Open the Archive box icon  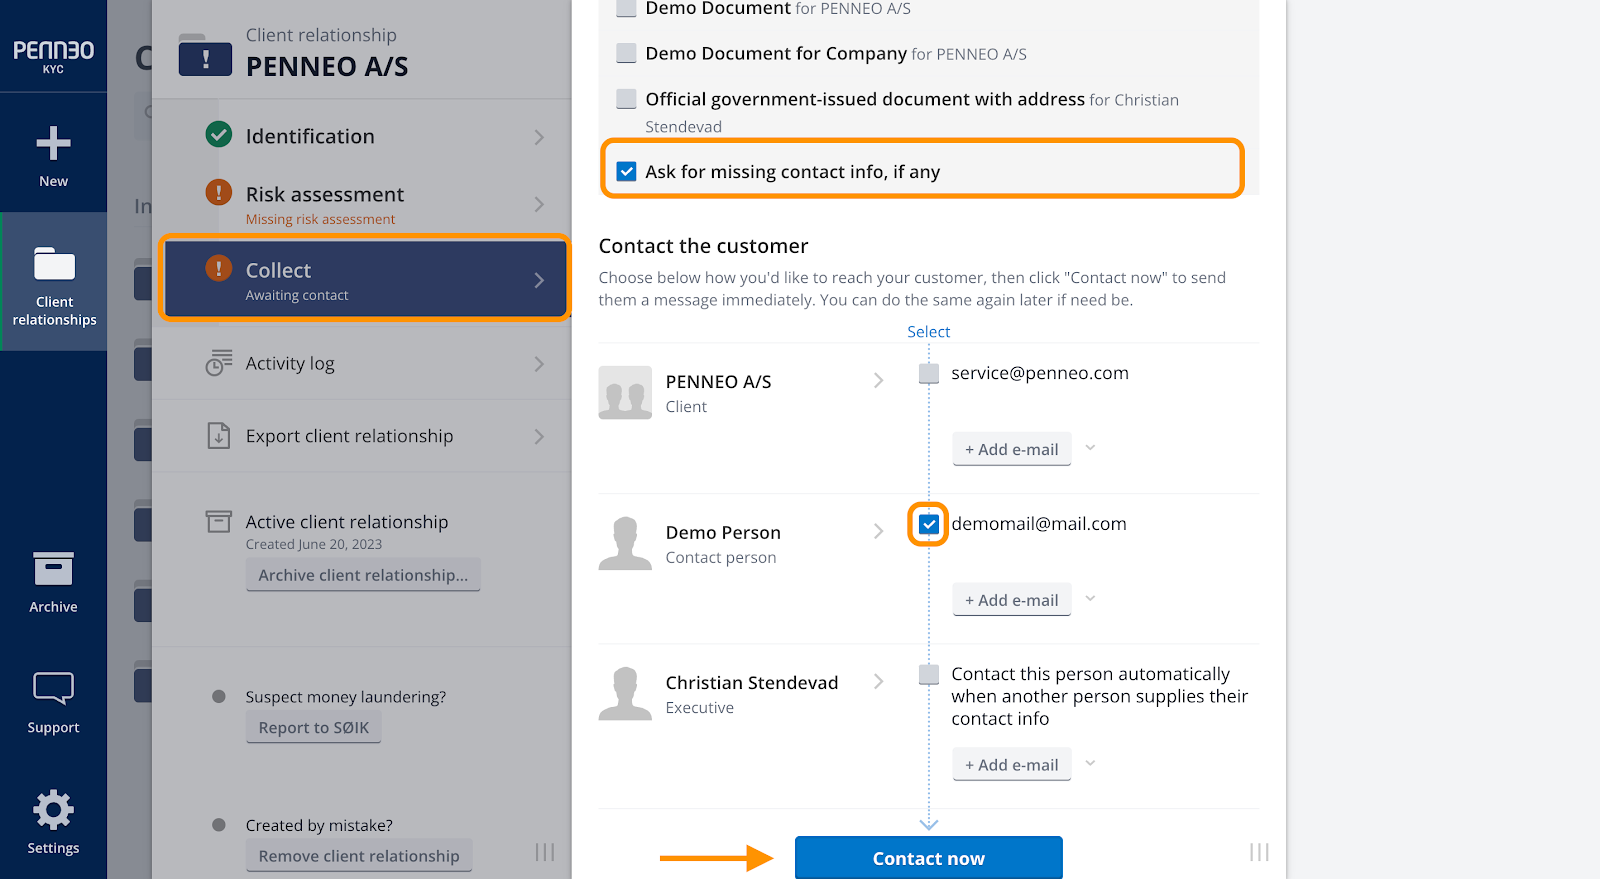pos(53,568)
